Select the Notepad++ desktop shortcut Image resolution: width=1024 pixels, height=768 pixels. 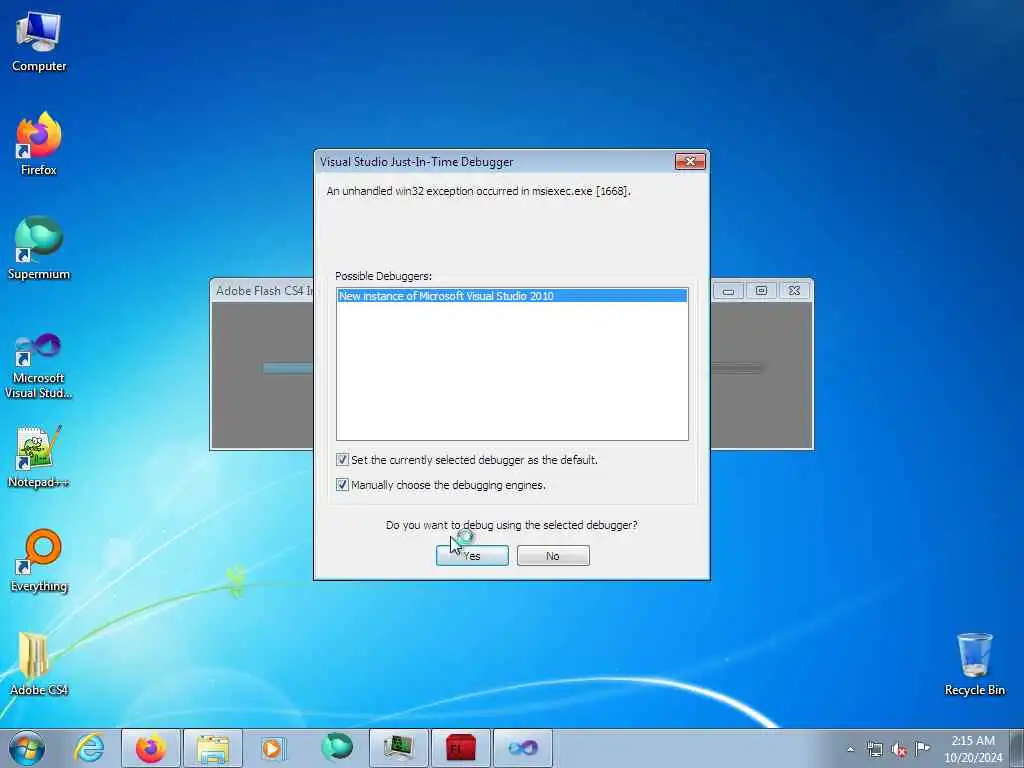click(x=39, y=457)
